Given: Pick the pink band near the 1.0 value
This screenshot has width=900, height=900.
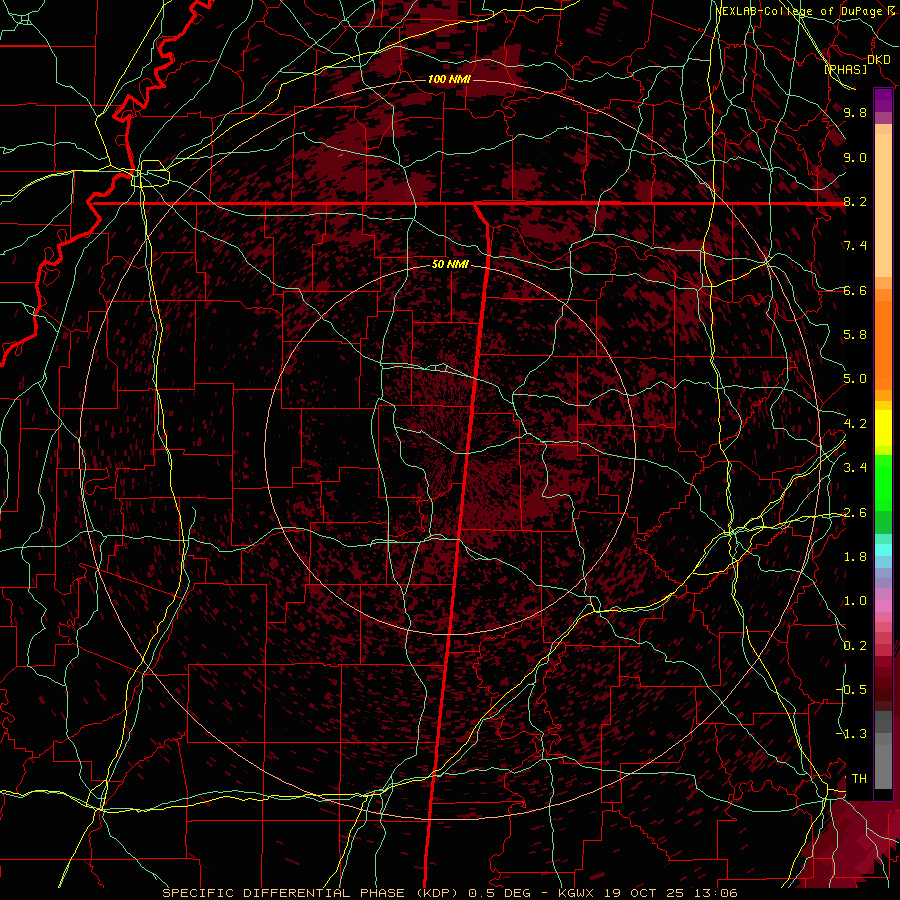Looking at the screenshot, I should [883, 606].
